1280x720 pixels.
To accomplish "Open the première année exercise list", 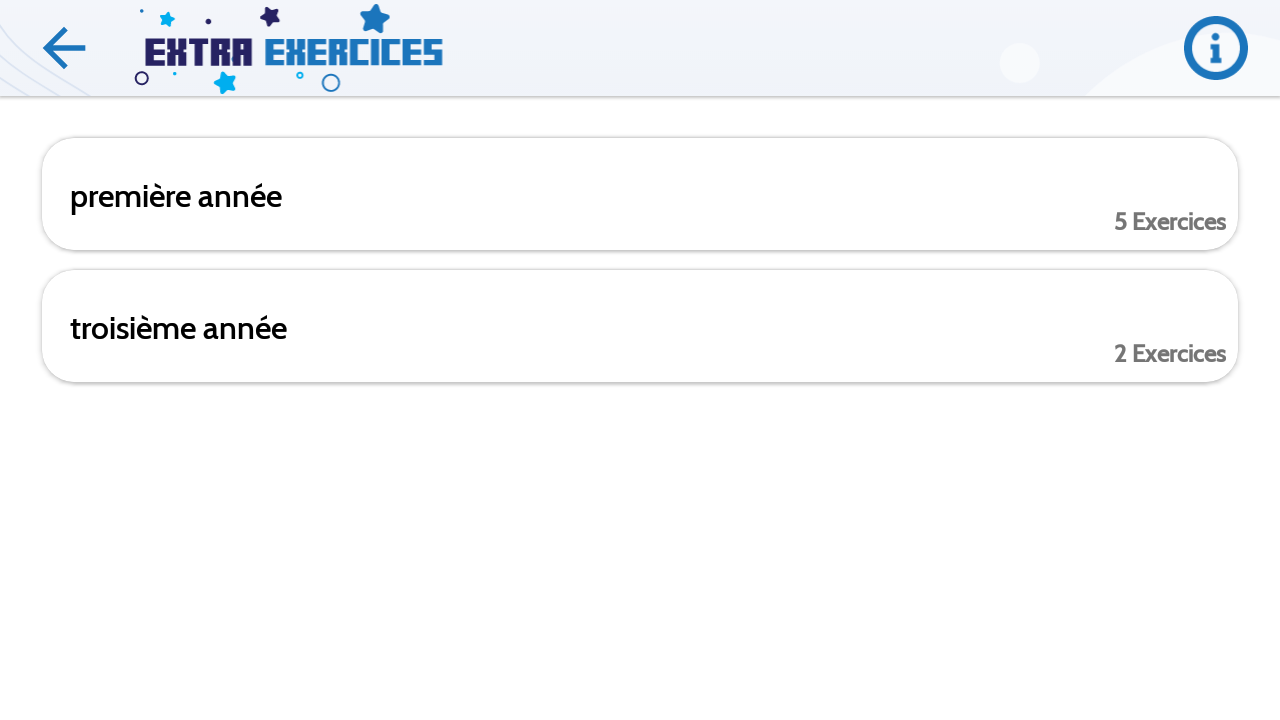I will click(640, 194).
